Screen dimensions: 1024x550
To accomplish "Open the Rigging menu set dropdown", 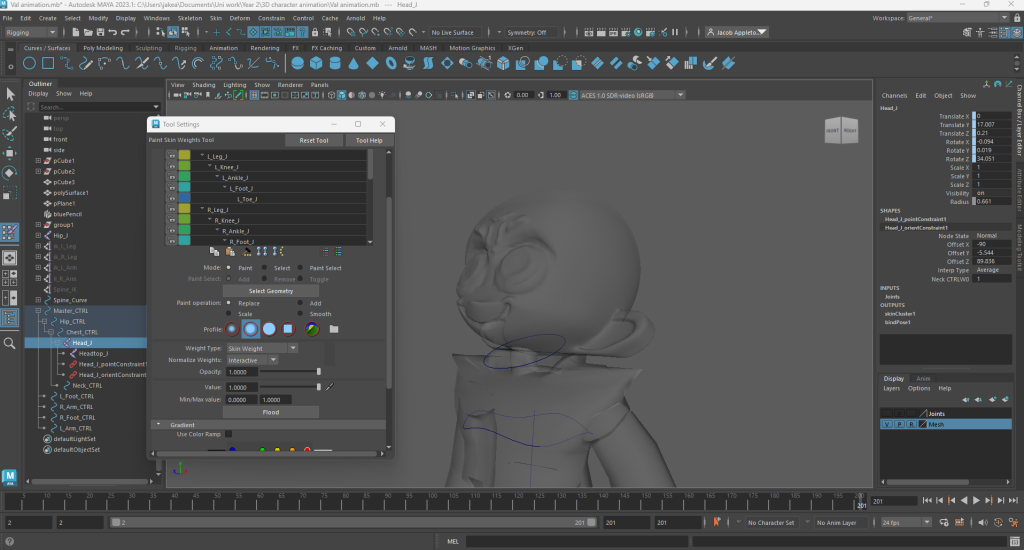I will point(32,32).
